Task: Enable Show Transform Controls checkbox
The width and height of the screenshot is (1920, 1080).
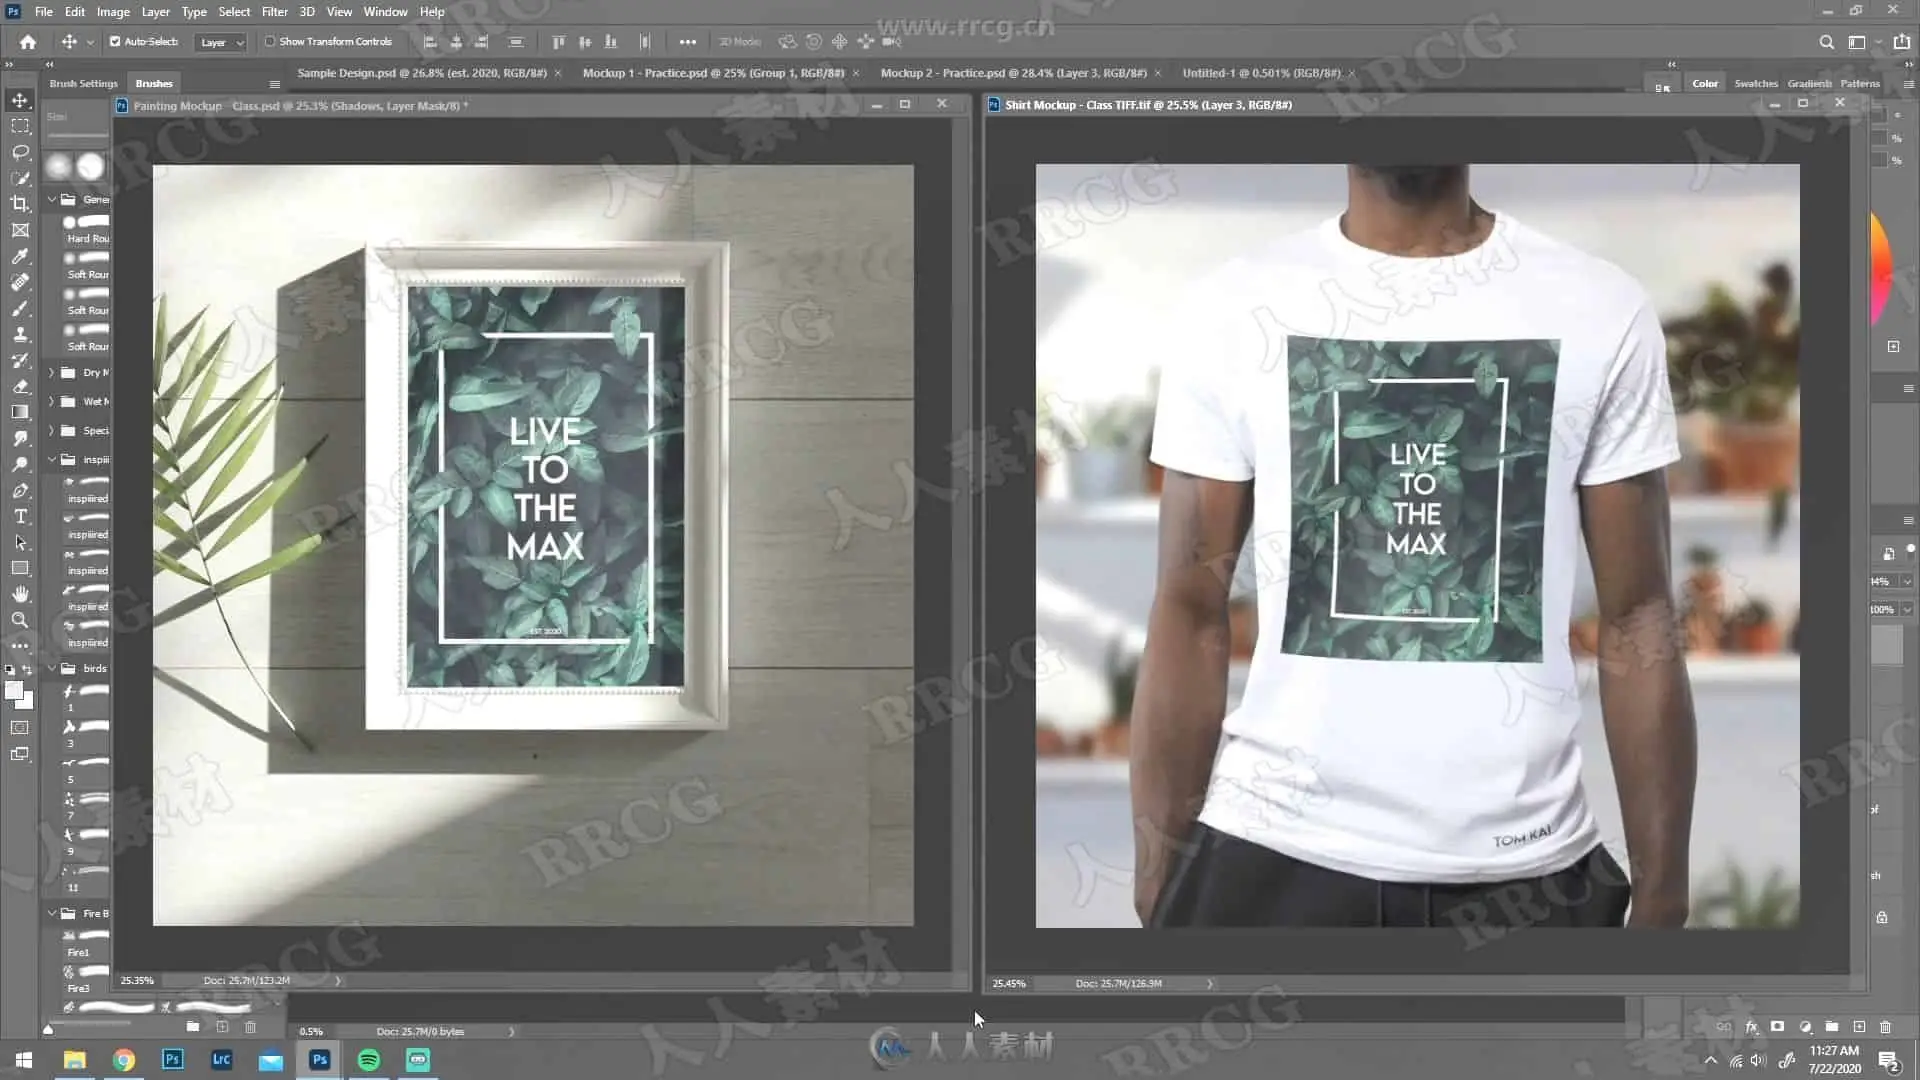Action: point(270,42)
